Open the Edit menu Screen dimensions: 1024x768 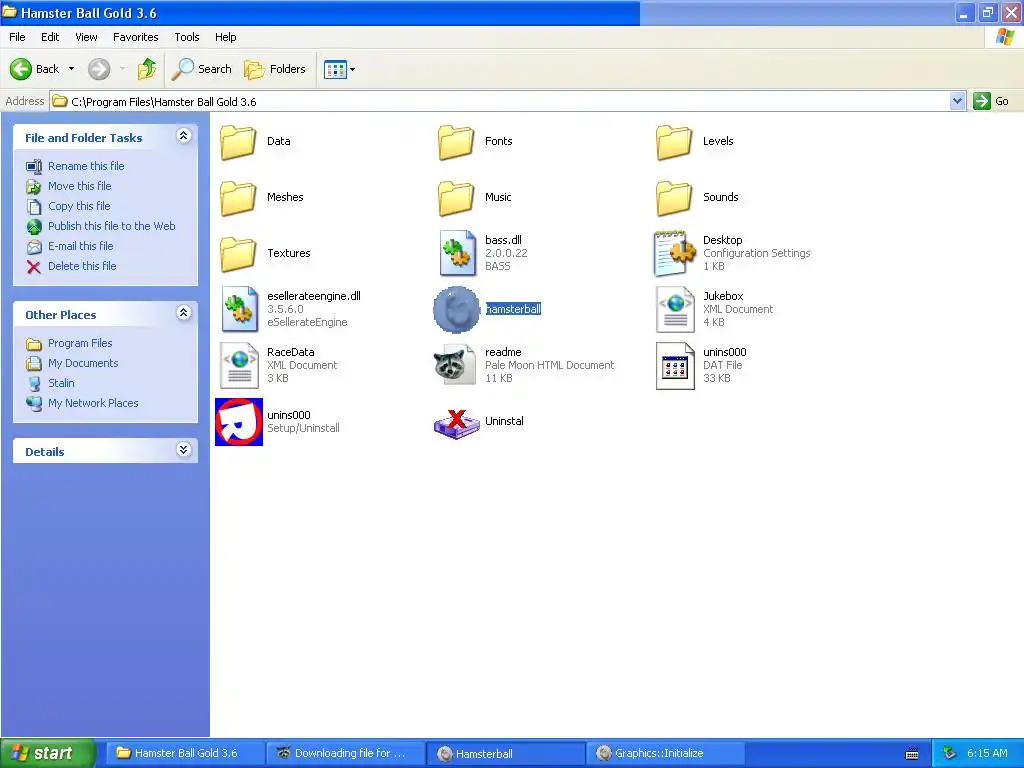click(x=50, y=37)
